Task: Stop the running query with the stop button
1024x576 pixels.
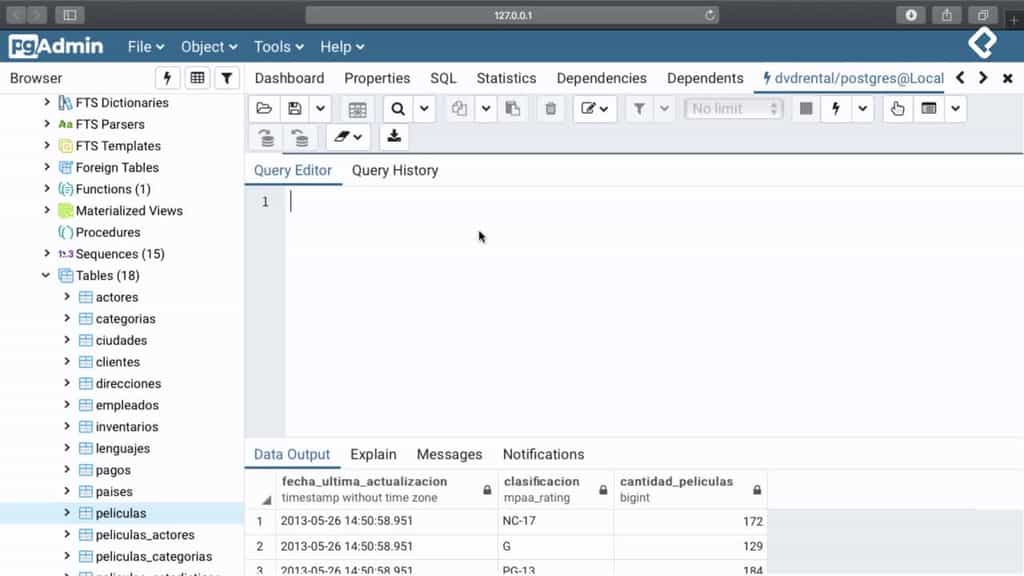Action: click(805, 108)
